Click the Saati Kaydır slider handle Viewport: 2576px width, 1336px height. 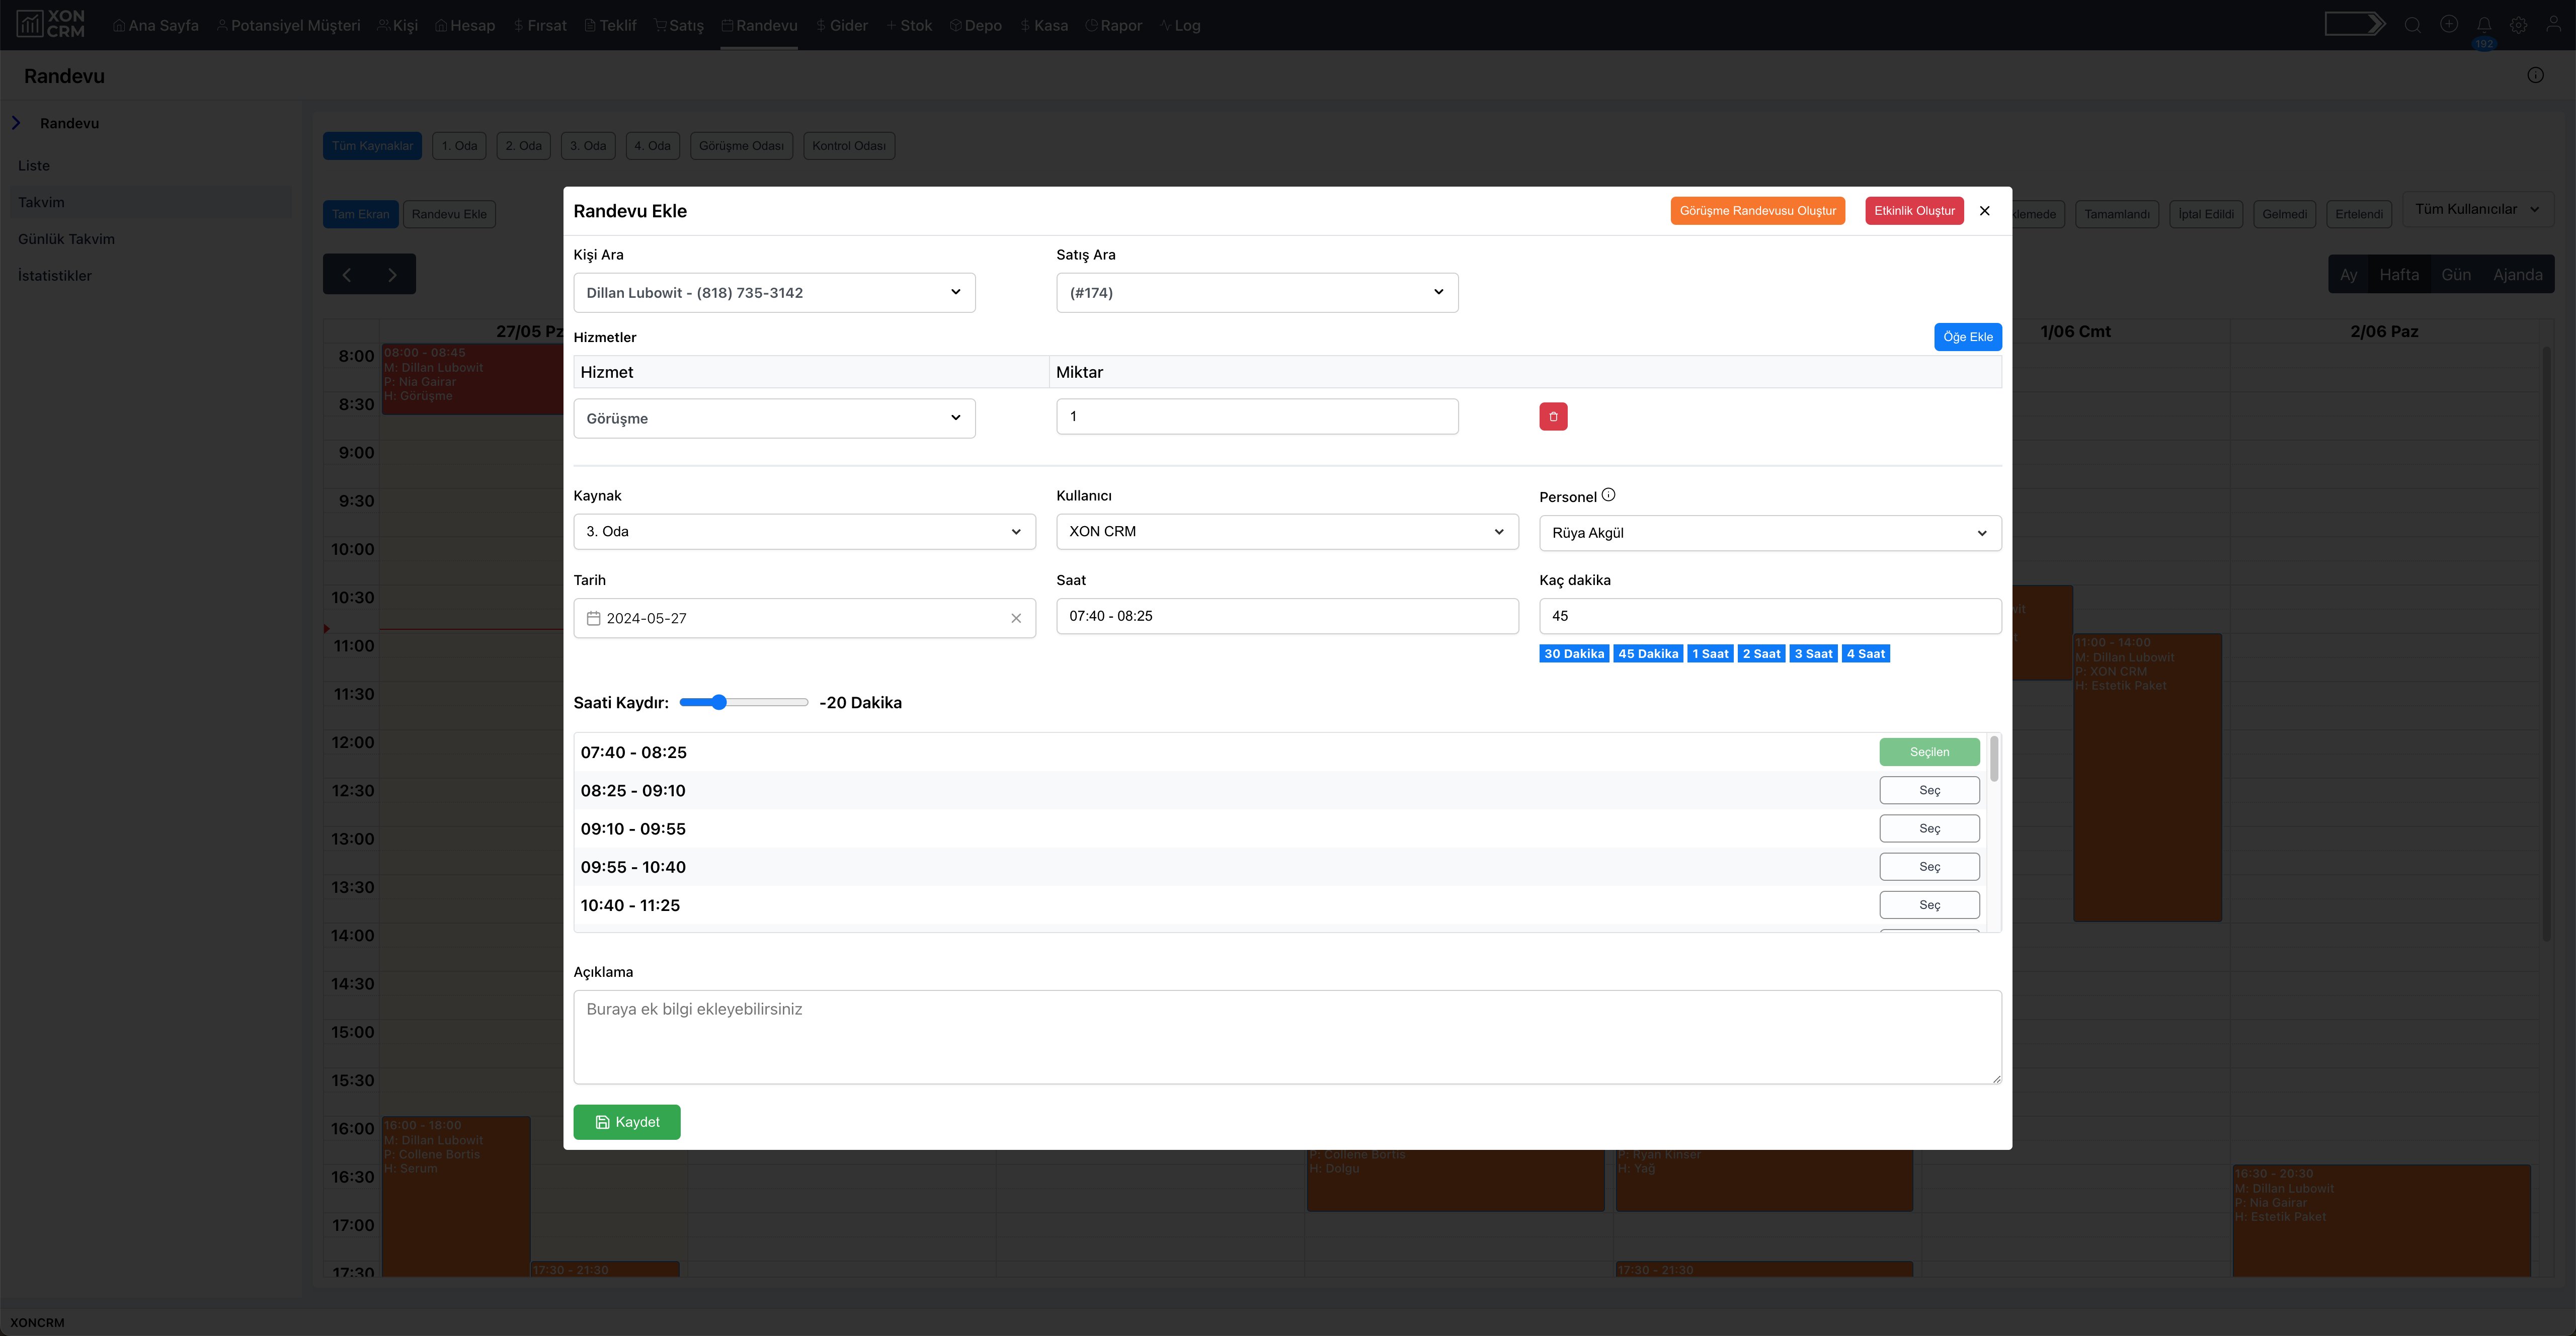(718, 702)
